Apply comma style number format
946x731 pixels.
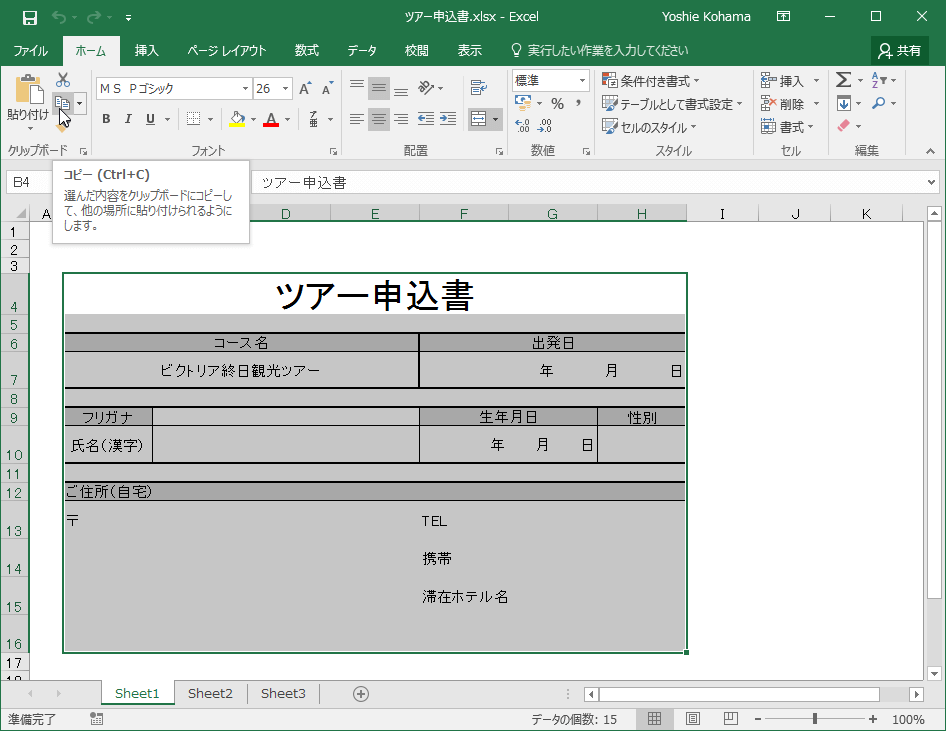579,104
